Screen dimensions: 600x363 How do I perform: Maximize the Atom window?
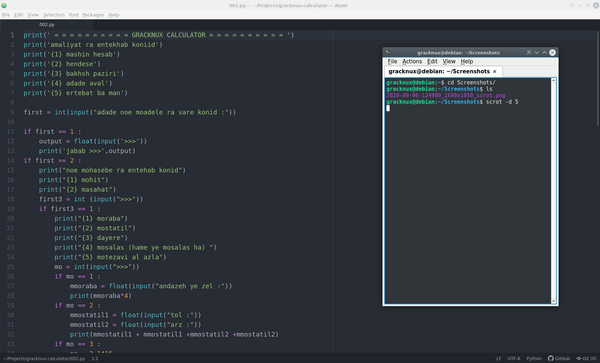pos(588,5)
